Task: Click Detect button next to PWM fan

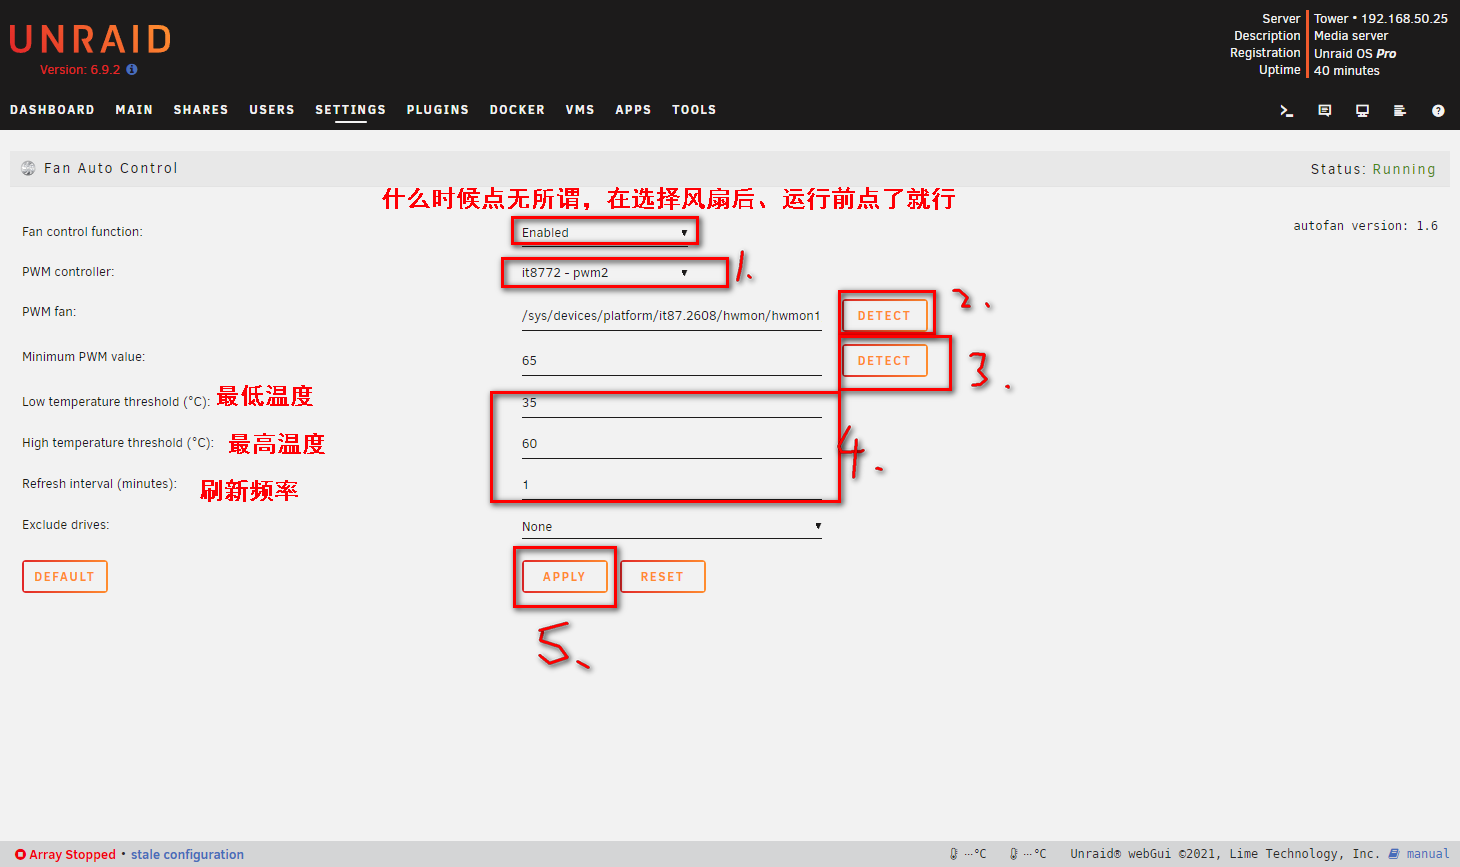Action: (x=884, y=316)
